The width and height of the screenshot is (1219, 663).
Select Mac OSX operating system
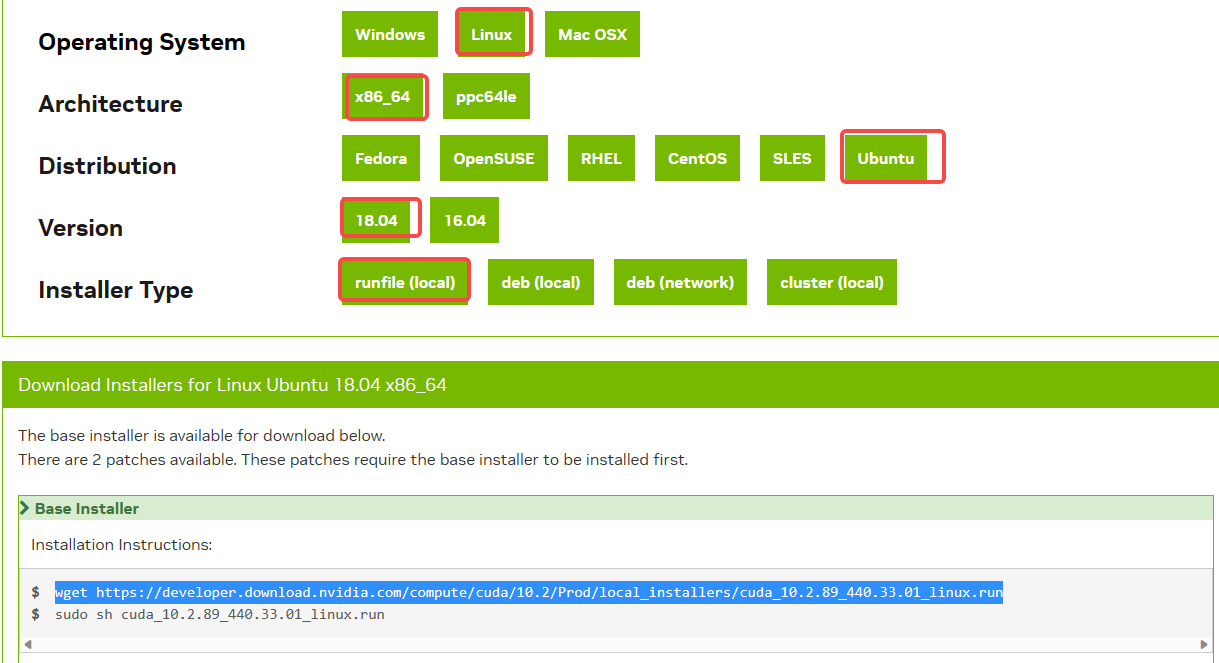click(592, 34)
